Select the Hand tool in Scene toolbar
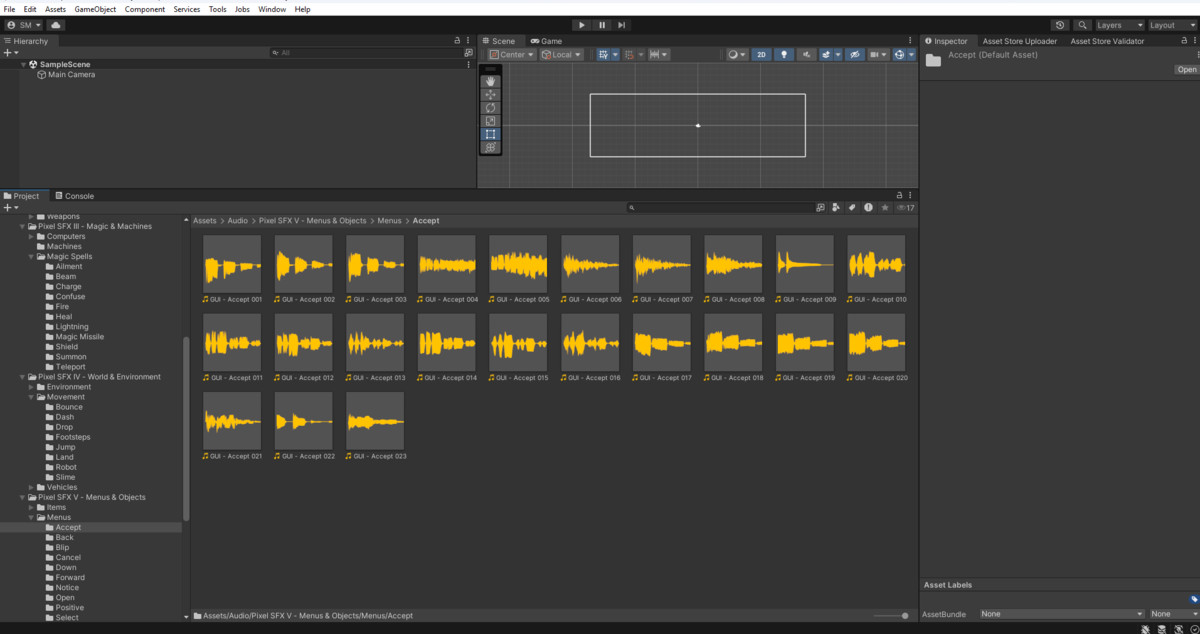 490,82
